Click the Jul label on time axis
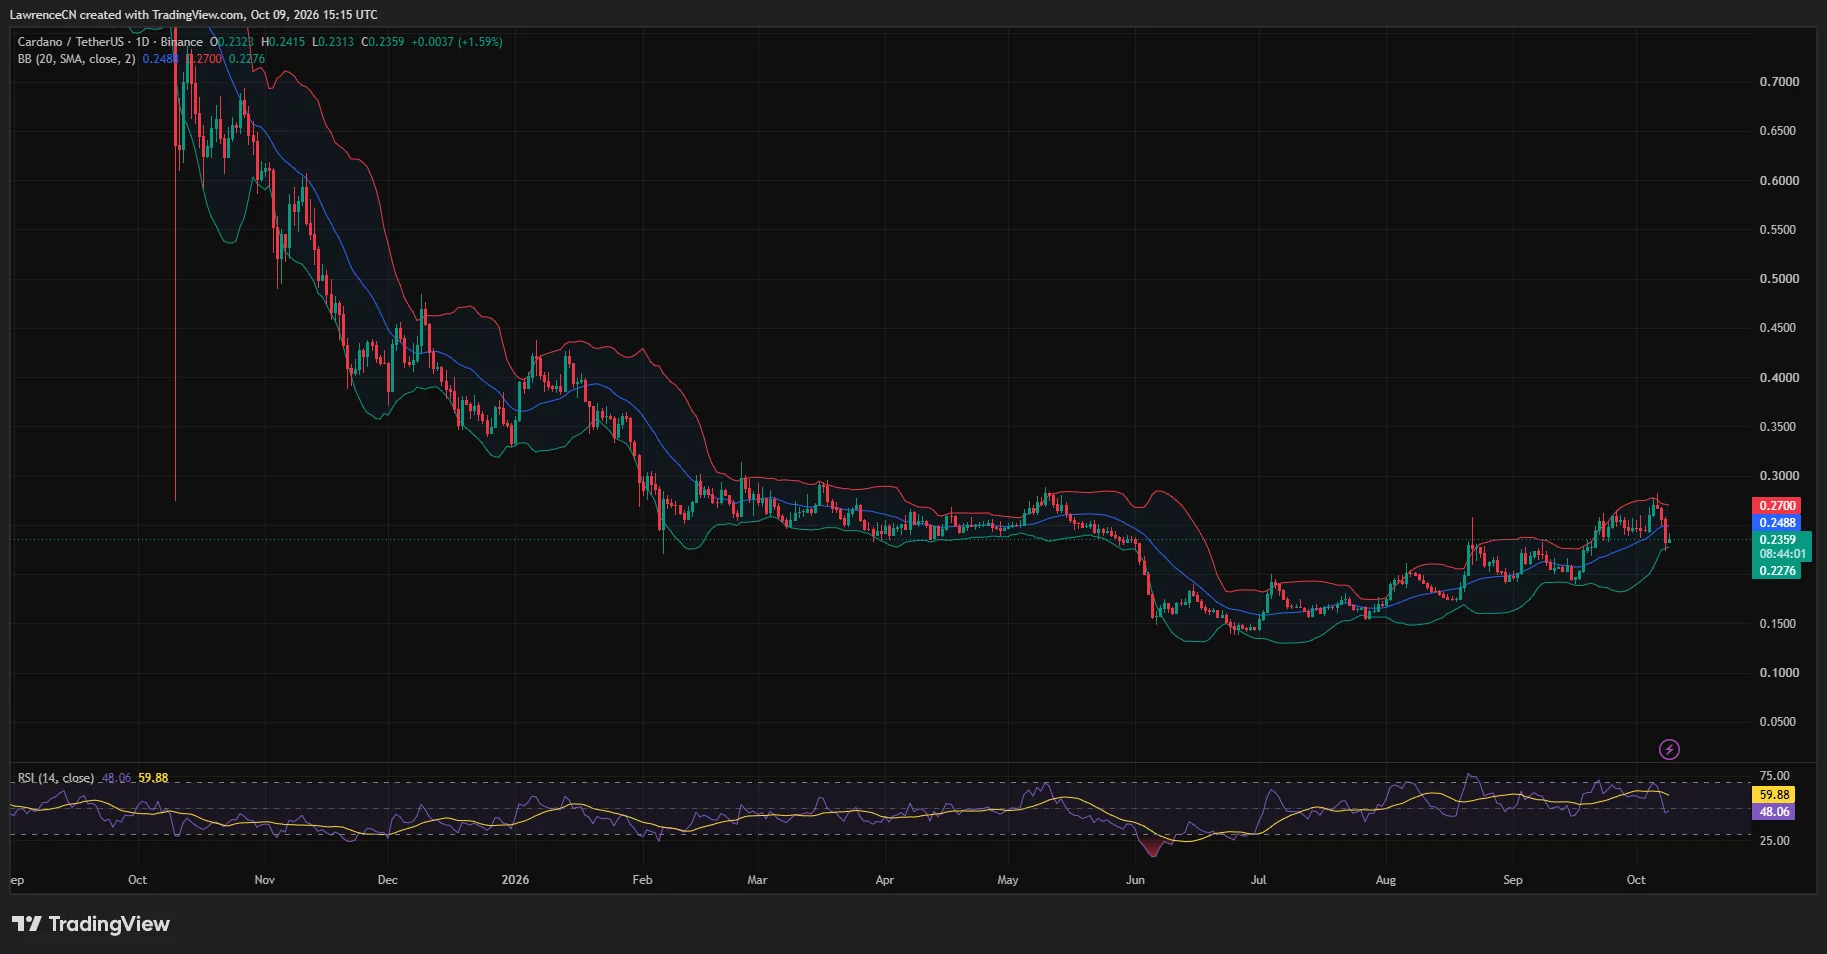The height and width of the screenshot is (954, 1827). click(x=1258, y=880)
